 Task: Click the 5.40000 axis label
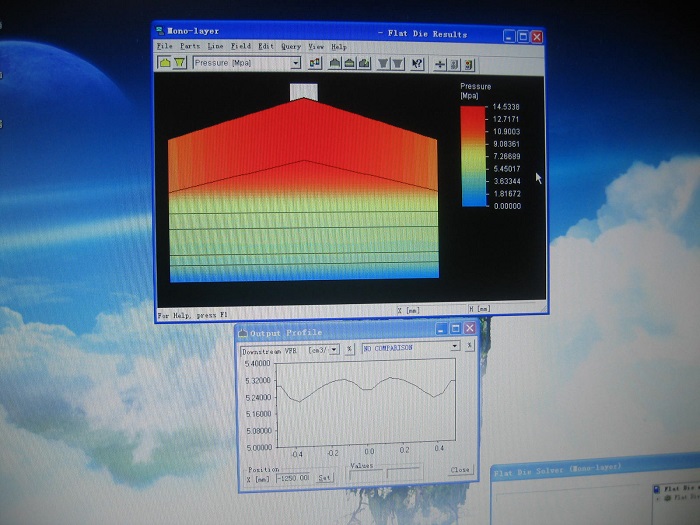tap(258, 363)
